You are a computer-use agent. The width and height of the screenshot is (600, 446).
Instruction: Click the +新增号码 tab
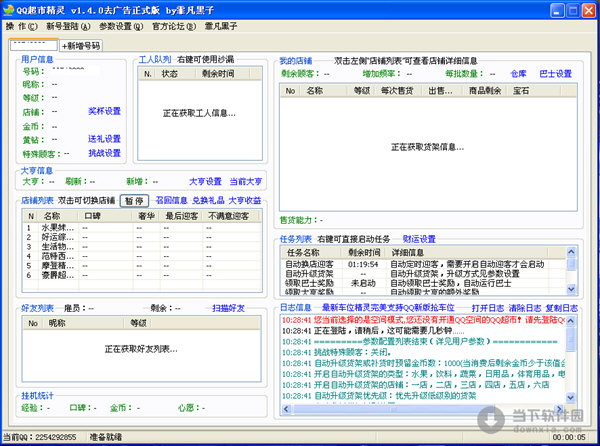point(81,45)
